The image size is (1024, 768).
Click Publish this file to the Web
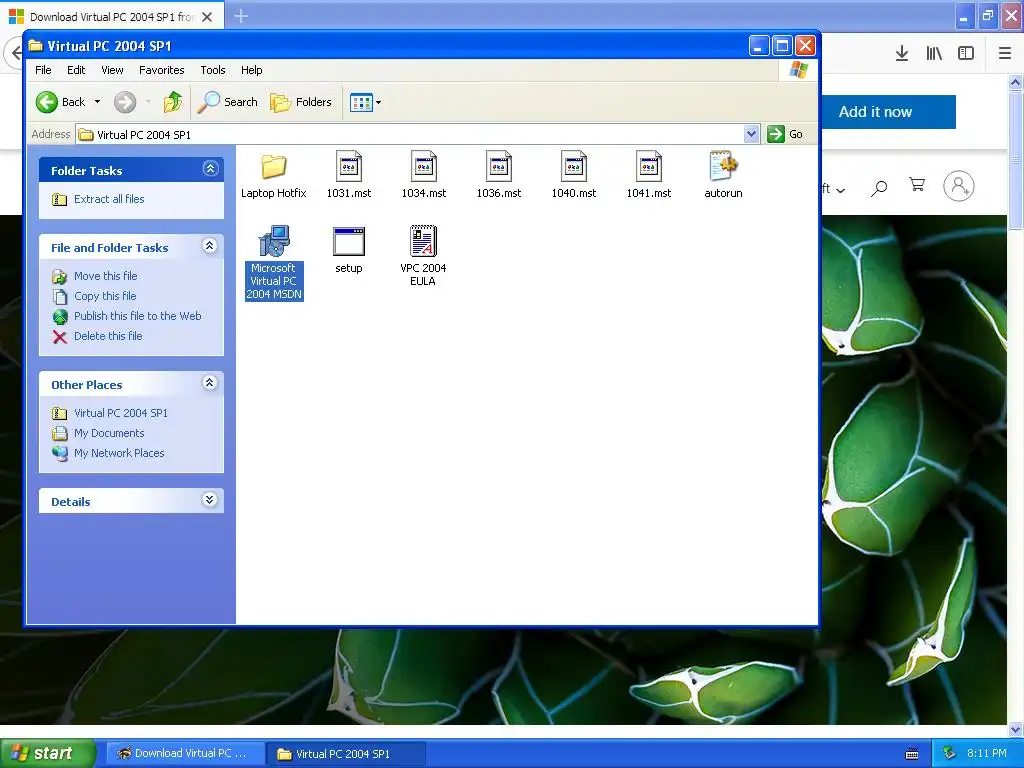pyautogui.click(x=137, y=316)
